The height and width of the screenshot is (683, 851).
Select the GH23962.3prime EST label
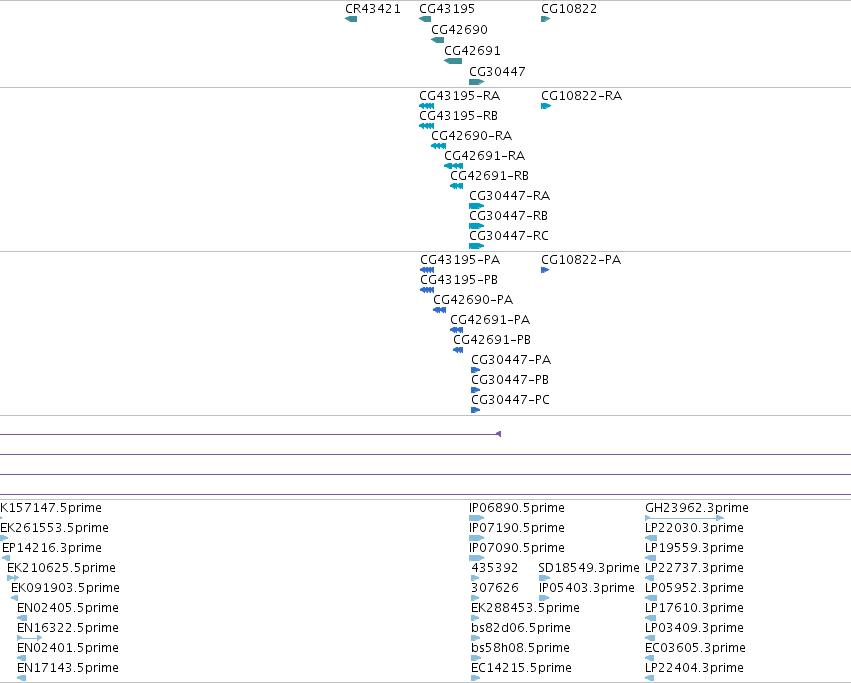pyautogui.click(x=697, y=508)
